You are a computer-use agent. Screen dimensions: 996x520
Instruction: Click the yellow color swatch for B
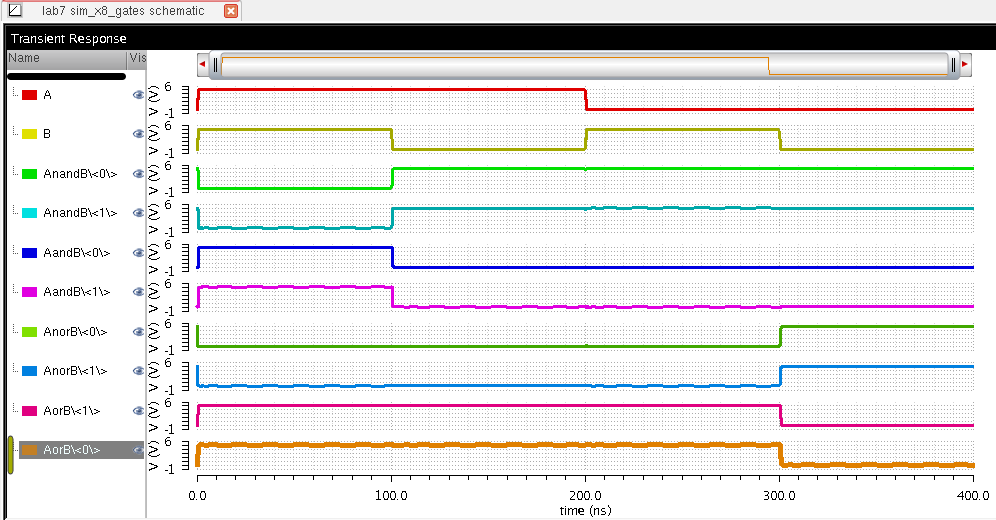(x=29, y=135)
